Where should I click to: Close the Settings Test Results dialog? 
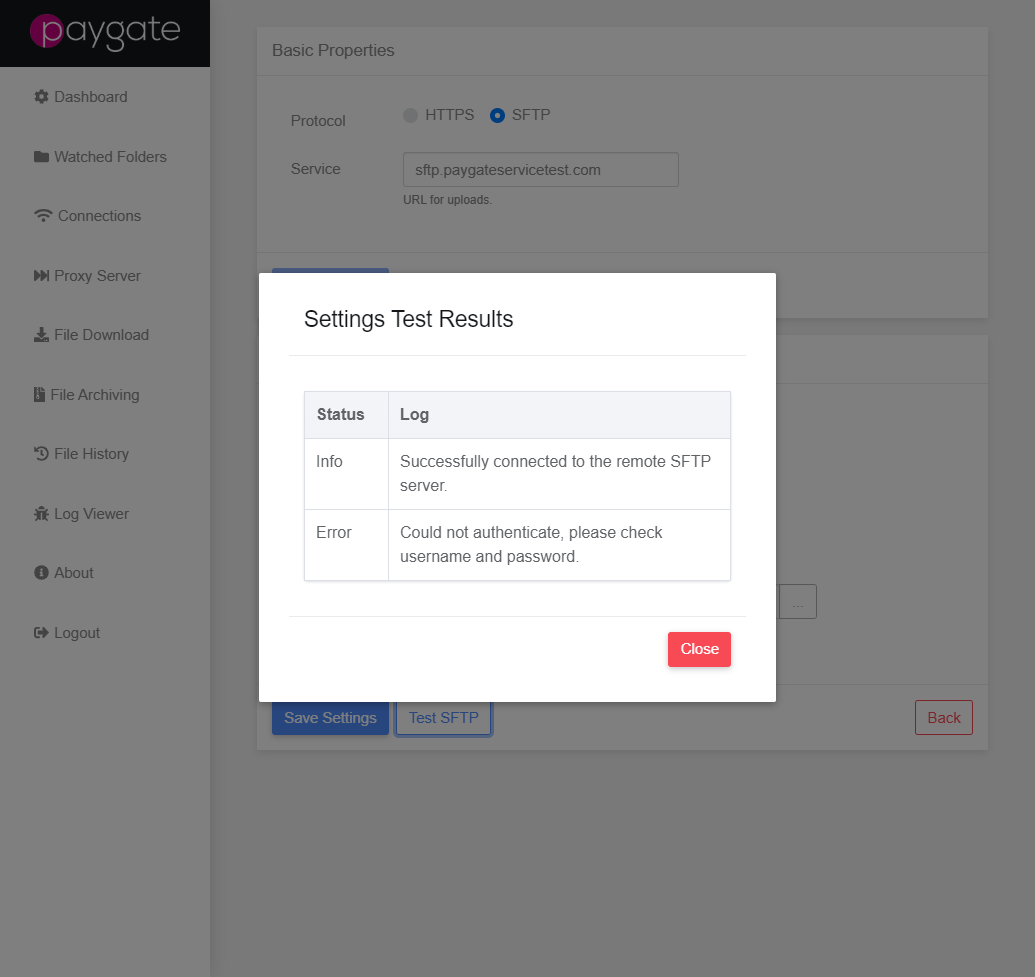(x=699, y=649)
